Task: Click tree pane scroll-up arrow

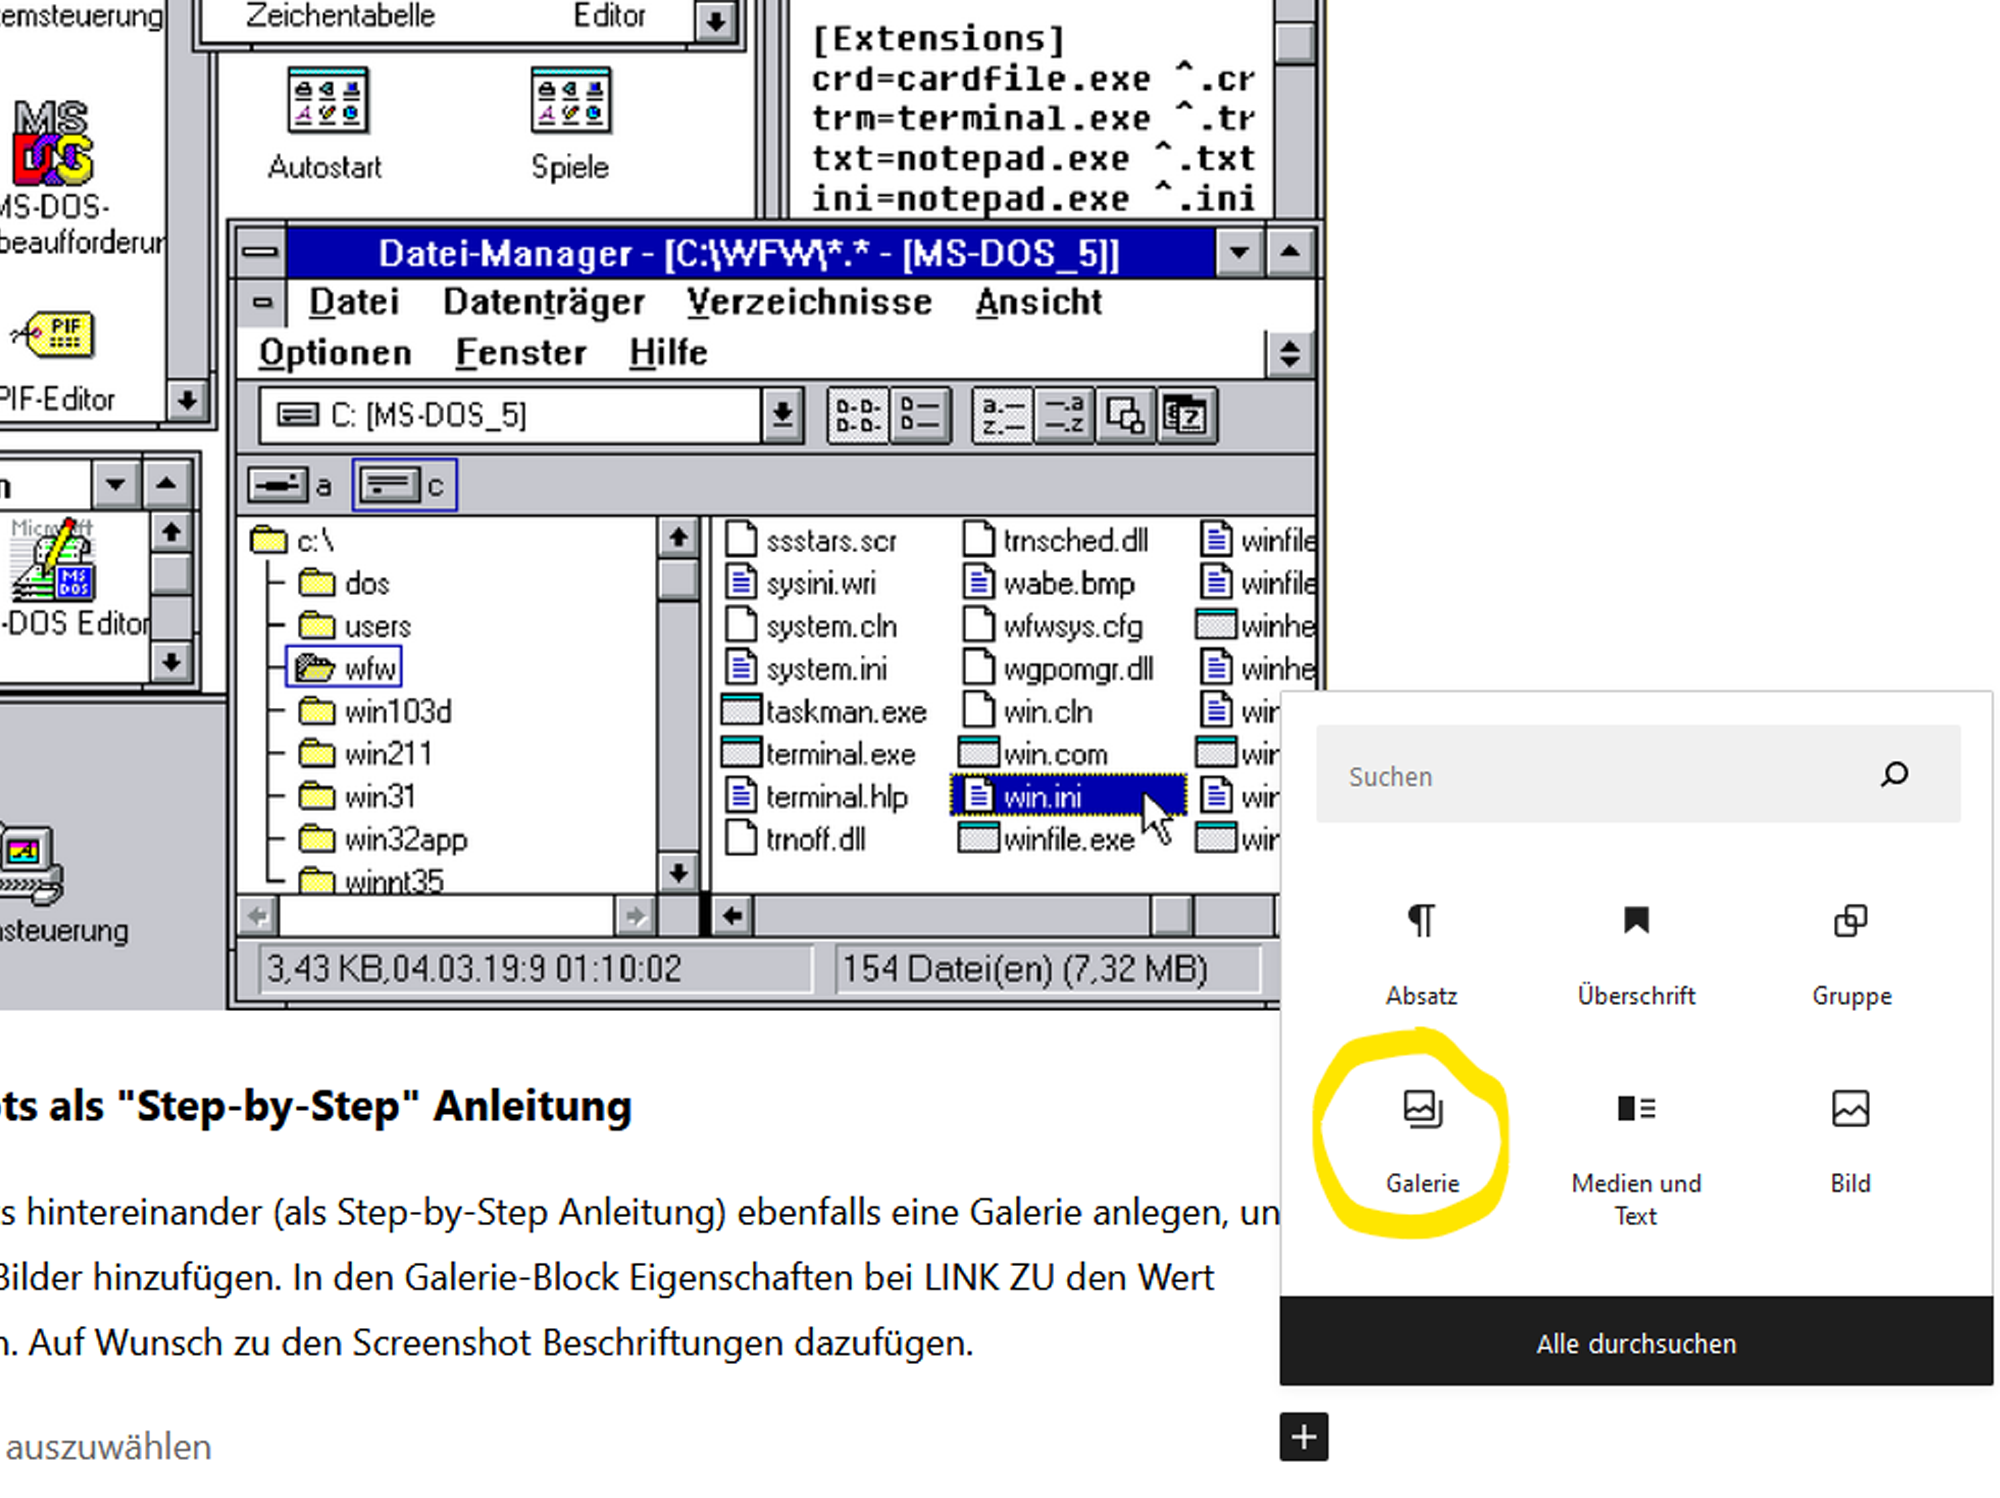Action: point(678,538)
